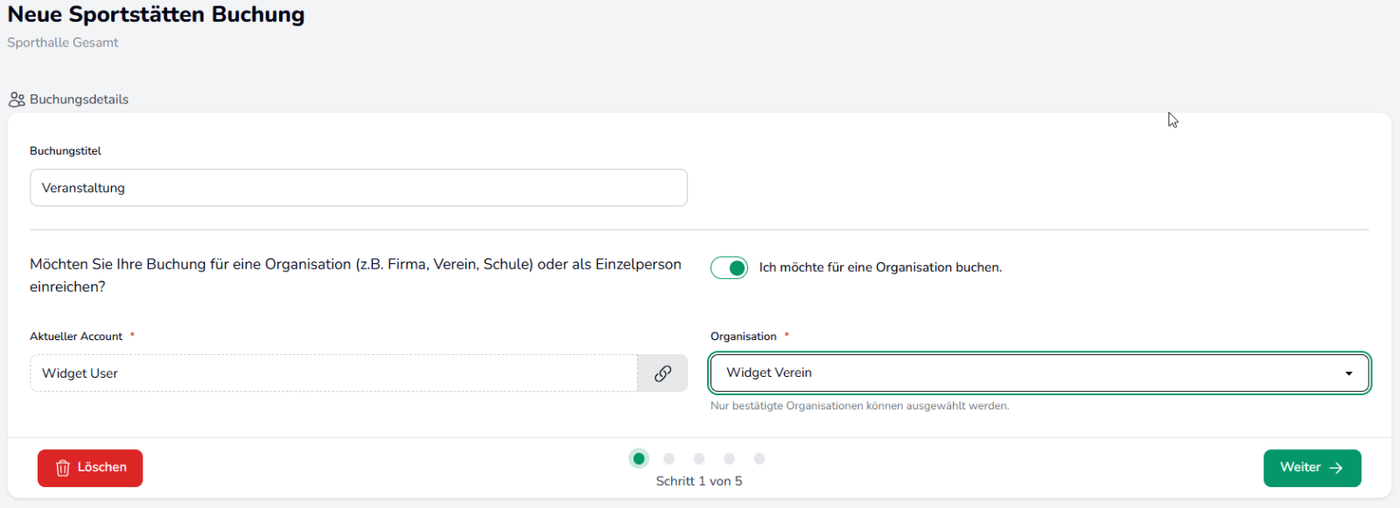Click the link icon beside Widget User
1400x508 pixels.
pos(662,373)
